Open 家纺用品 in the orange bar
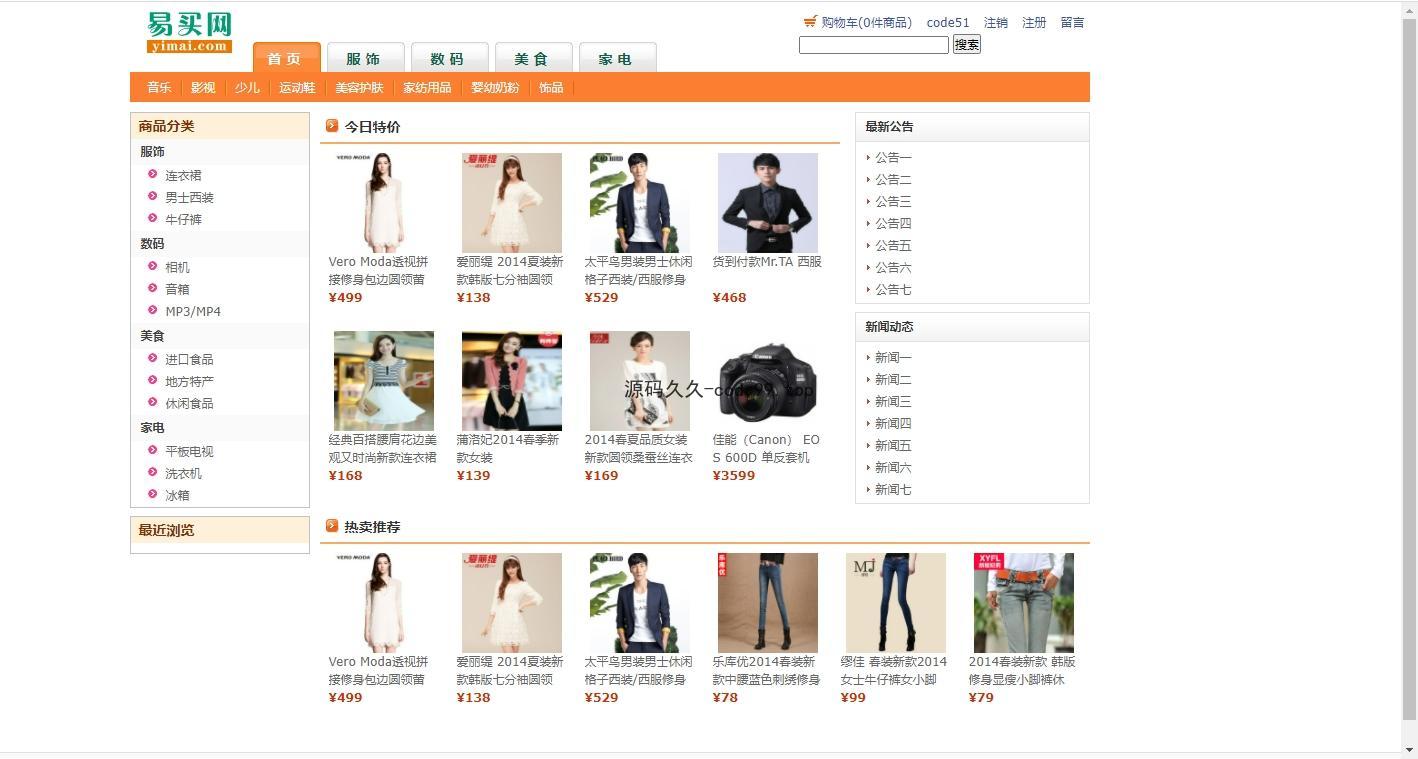Image resolution: width=1418 pixels, height=759 pixels. click(427, 87)
